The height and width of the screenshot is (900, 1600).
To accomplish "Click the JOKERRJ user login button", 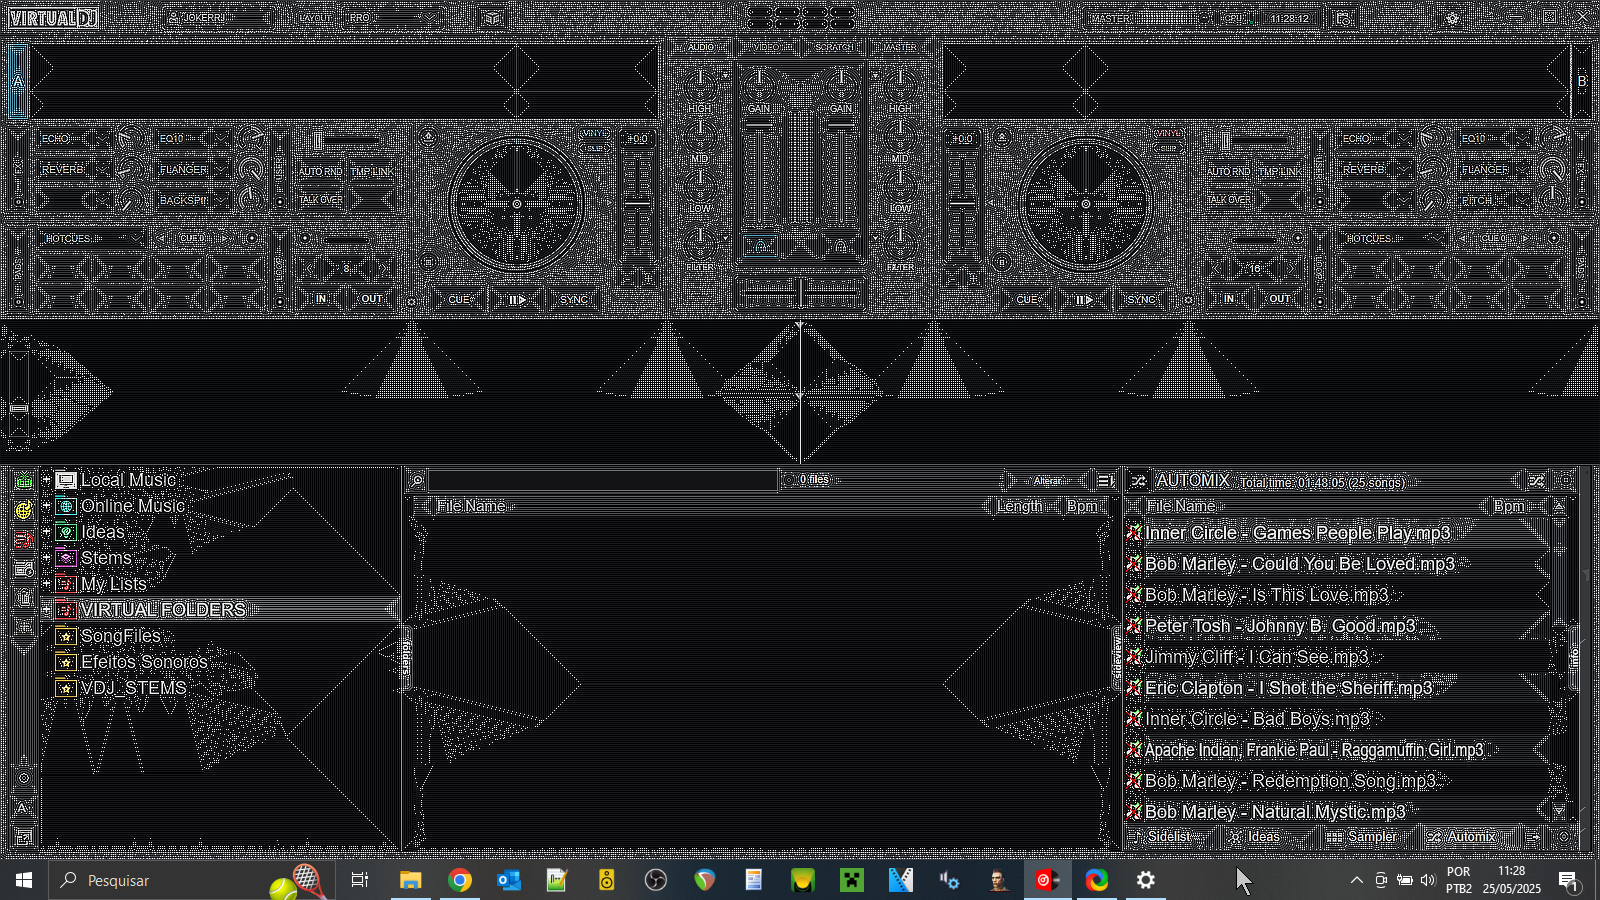I will coord(218,18).
